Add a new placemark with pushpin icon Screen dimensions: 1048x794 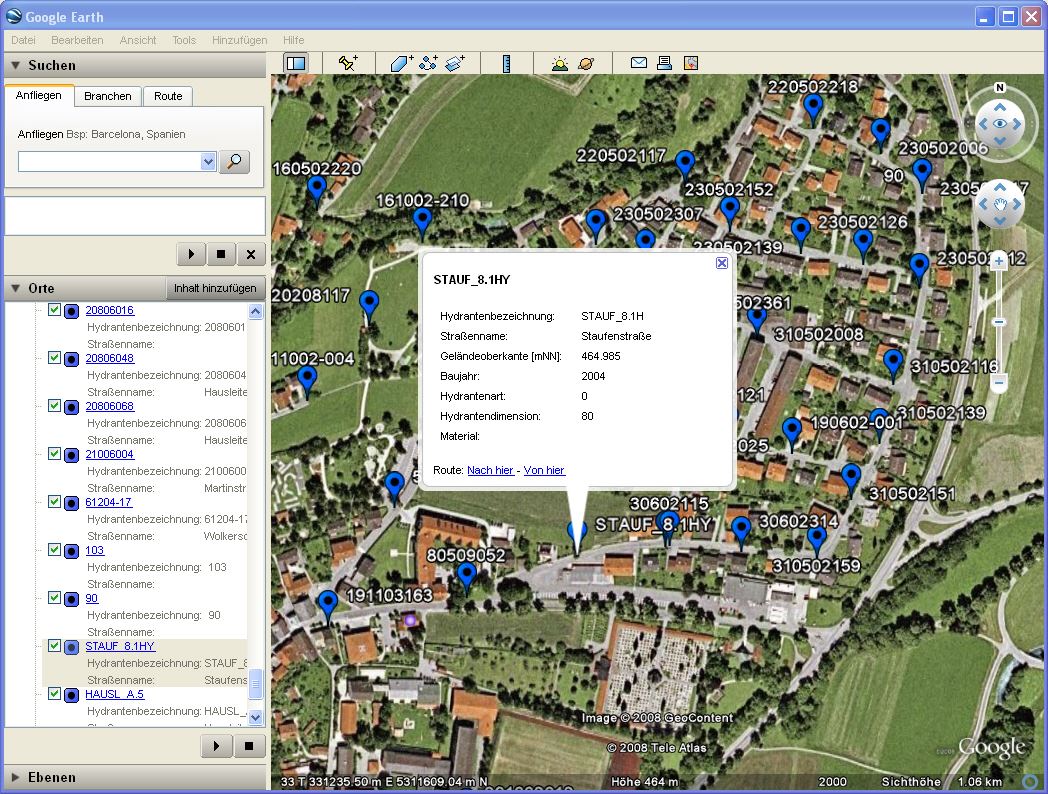(x=348, y=63)
